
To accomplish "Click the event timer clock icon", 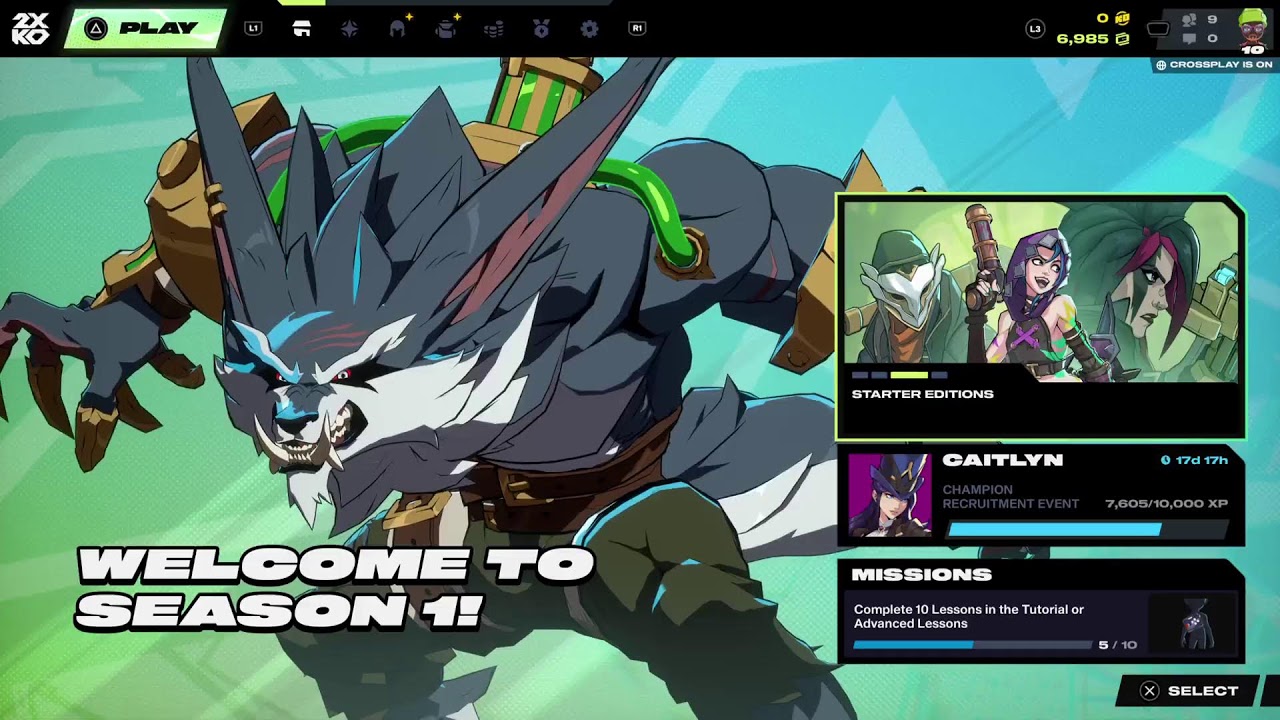I will coord(1165,461).
